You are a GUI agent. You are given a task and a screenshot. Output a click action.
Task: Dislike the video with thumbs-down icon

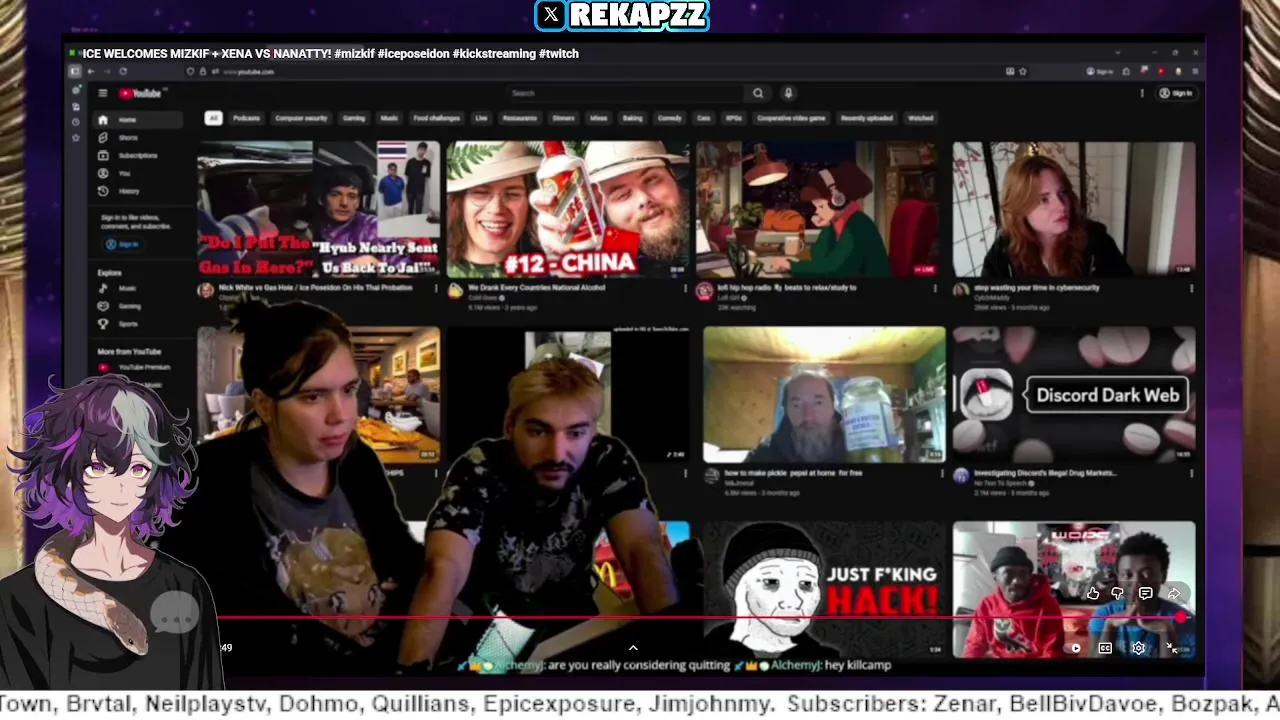[1118, 593]
